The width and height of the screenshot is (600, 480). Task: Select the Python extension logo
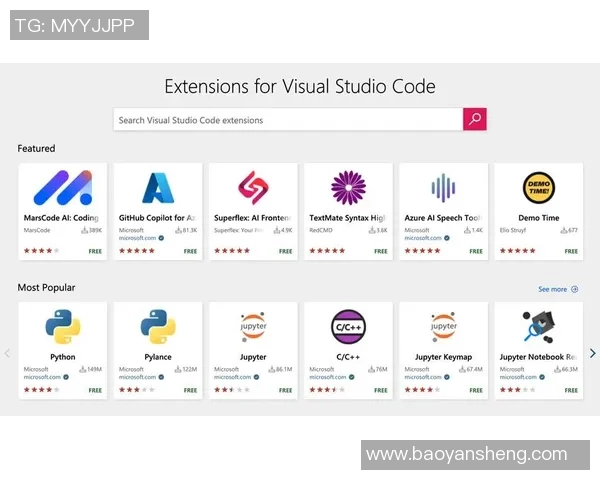[x=62, y=326]
